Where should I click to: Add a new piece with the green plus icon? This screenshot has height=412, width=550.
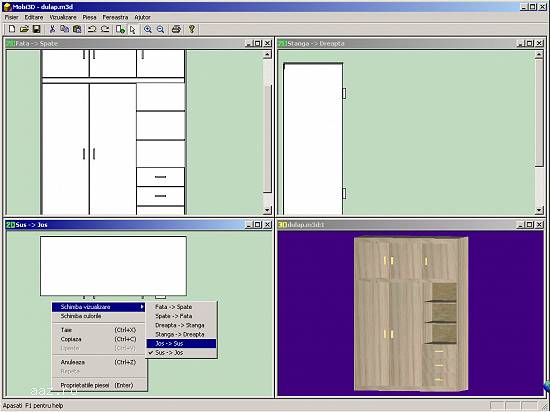[120, 29]
